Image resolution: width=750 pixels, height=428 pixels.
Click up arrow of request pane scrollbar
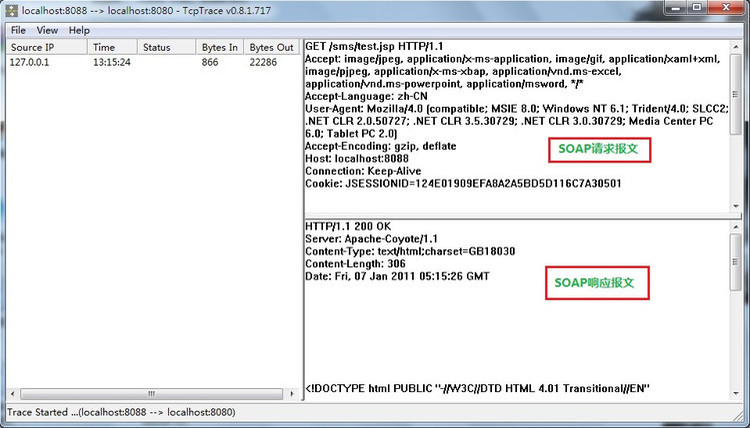pos(736,47)
